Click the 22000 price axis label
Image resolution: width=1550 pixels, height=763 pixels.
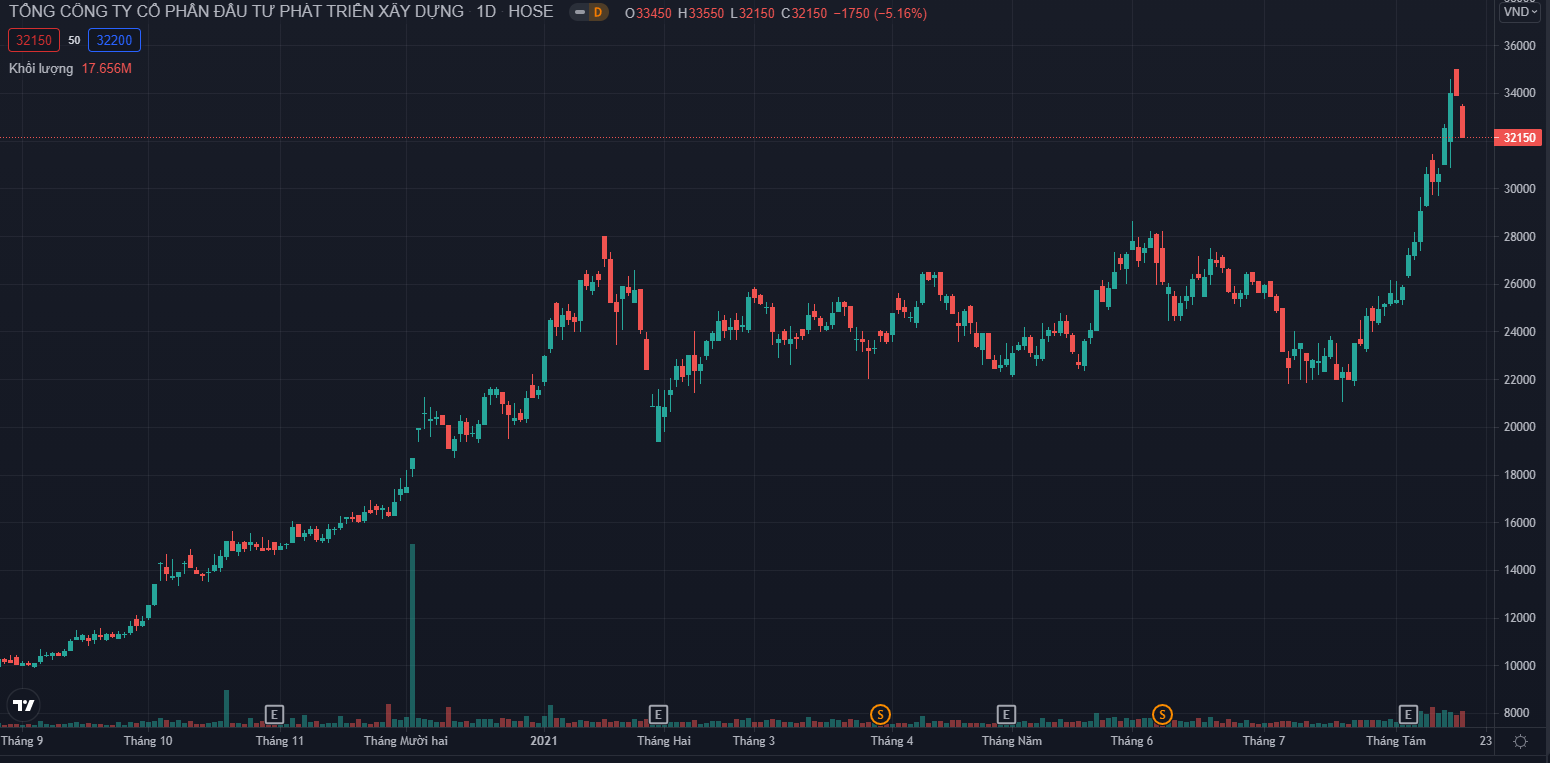[1519, 380]
